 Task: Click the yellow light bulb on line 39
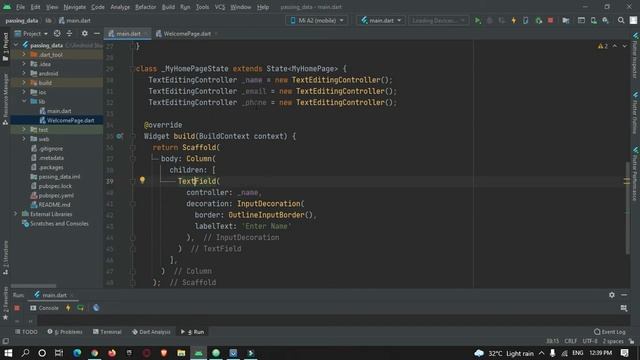(142, 180)
